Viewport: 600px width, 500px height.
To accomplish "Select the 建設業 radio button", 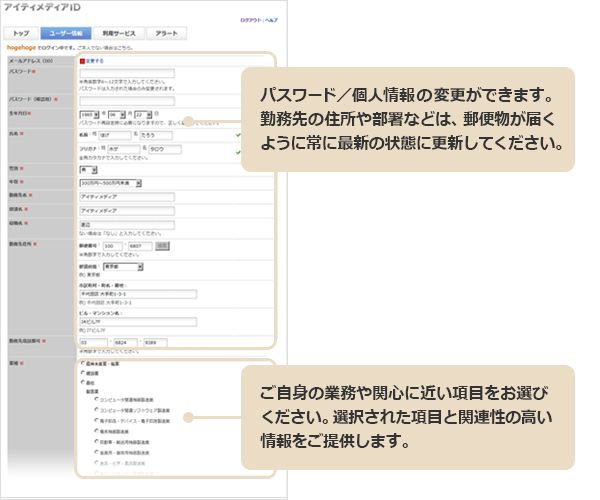I will pos(83,373).
